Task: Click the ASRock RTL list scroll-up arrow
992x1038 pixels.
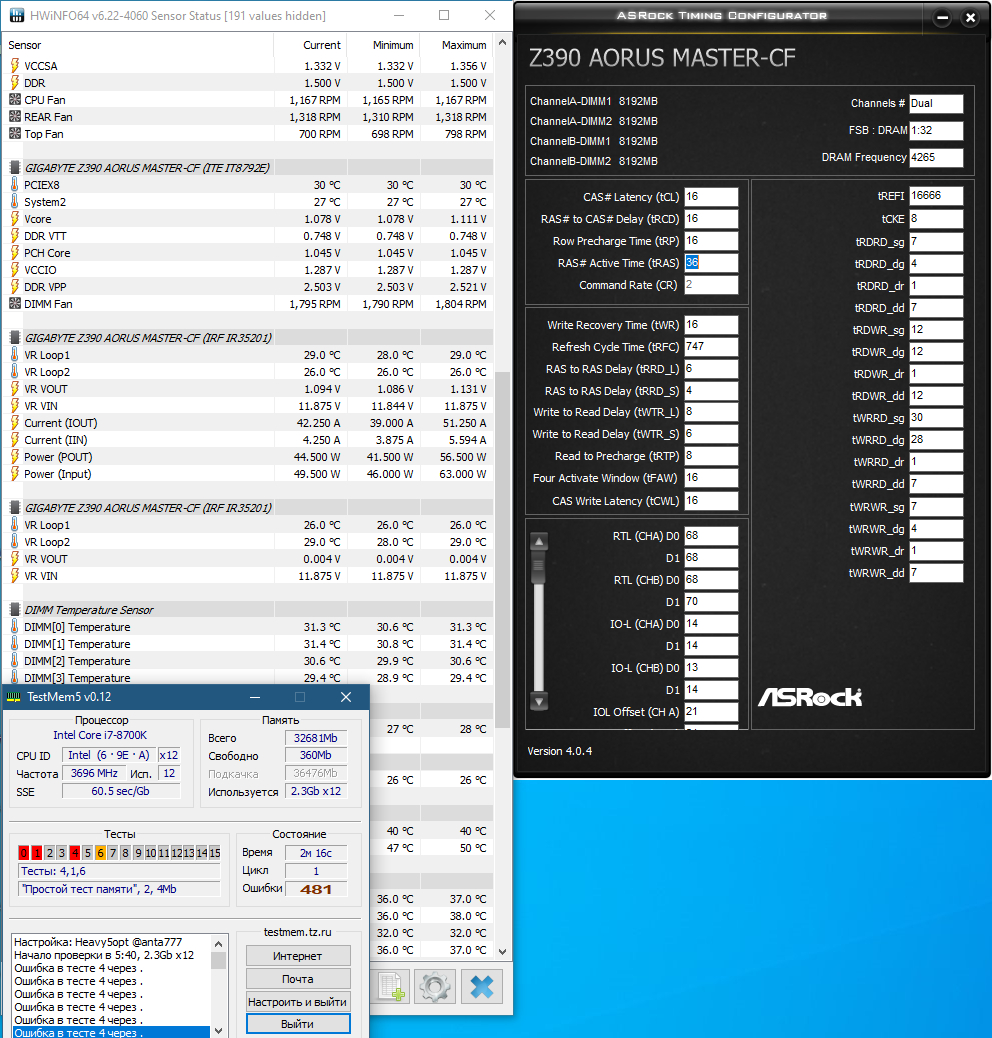Action: pyautogui.click(x=539, y=542)
